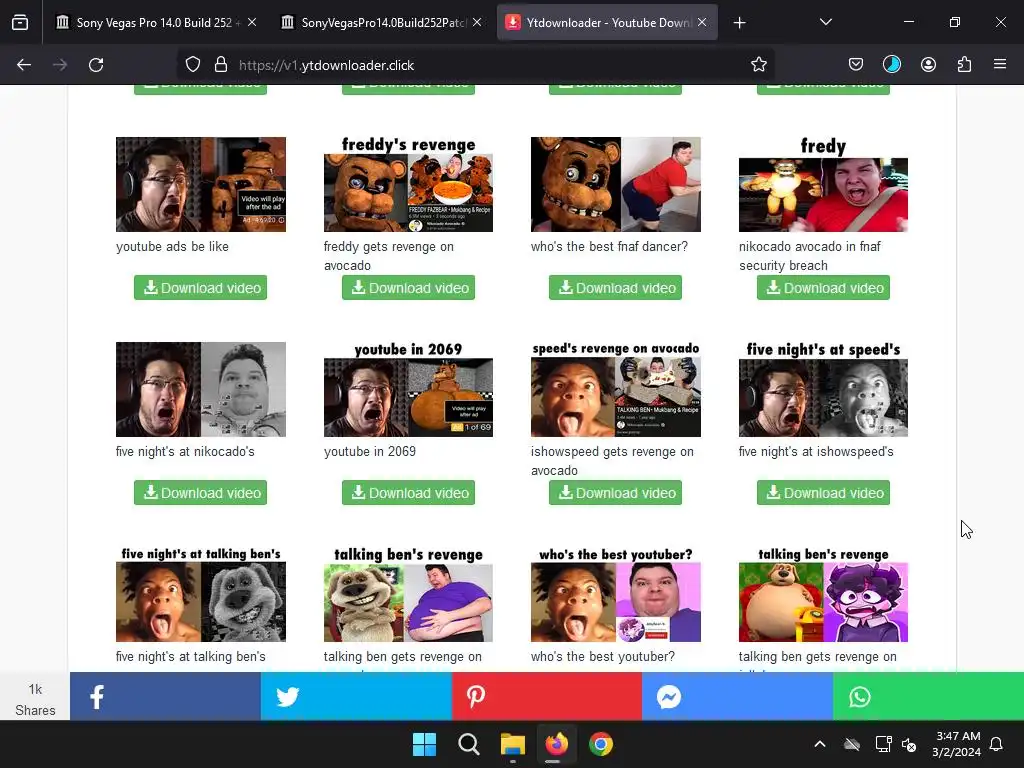Open 'youtube ads be like' thumbnail
This screenshot has width=1024, height=768.
click(x=200, y=184)
